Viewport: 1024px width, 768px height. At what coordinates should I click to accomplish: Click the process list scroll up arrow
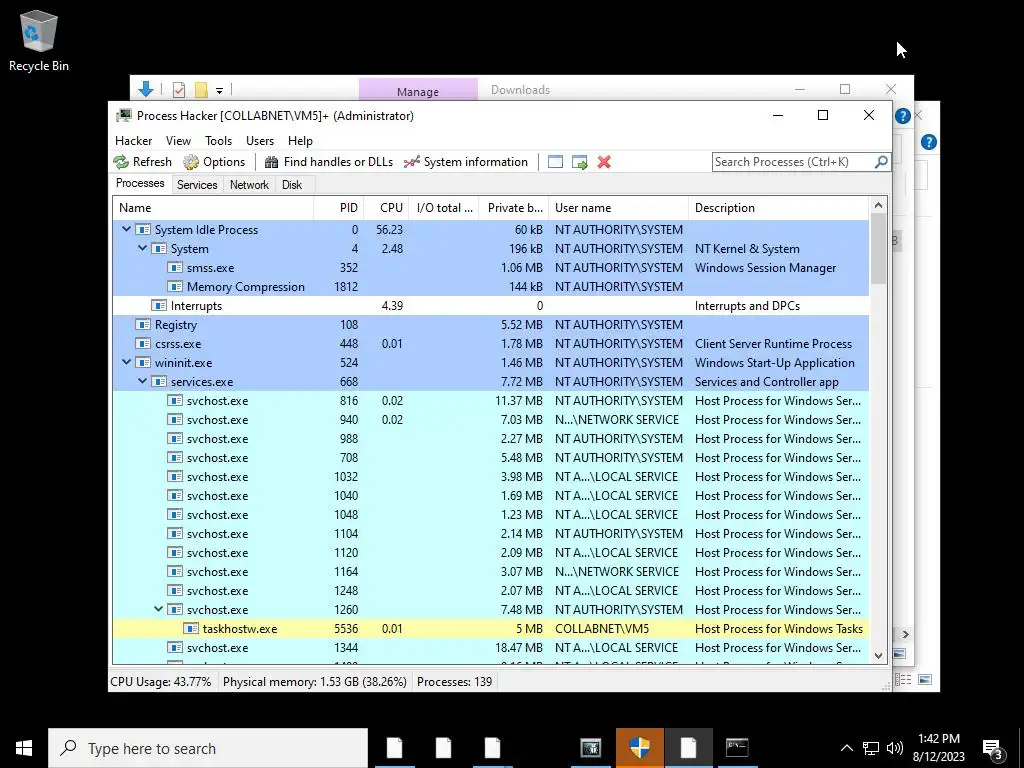[878, 205]
